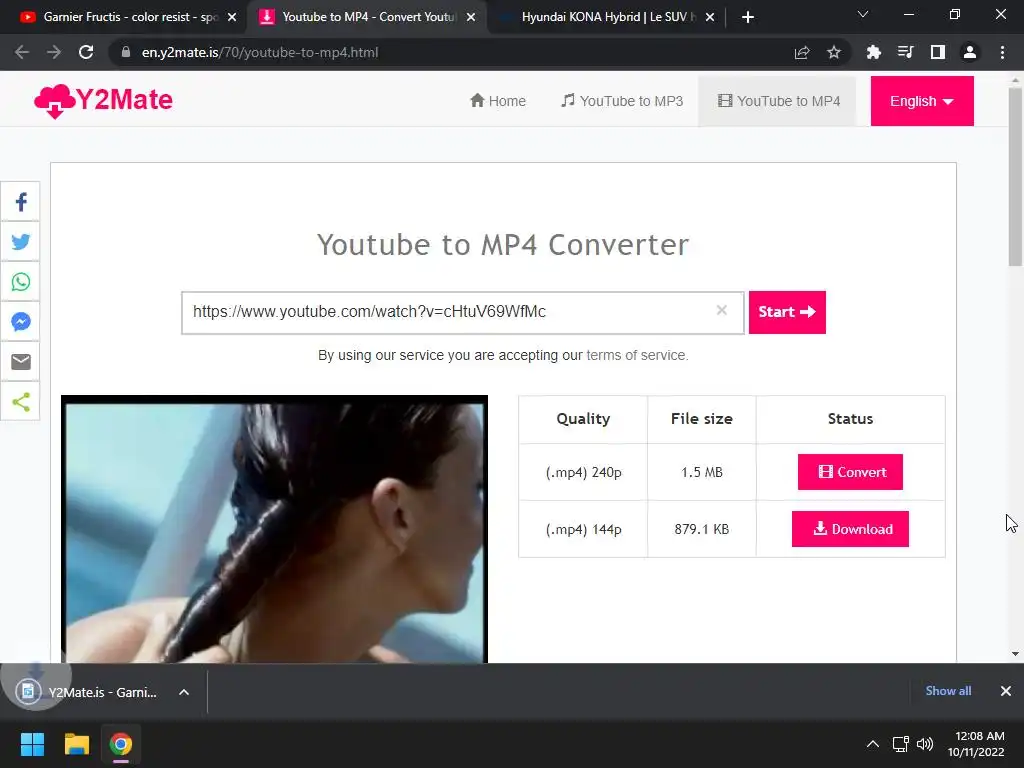Share page on Twitter via sidebar icon

click(x=20, y=242)
